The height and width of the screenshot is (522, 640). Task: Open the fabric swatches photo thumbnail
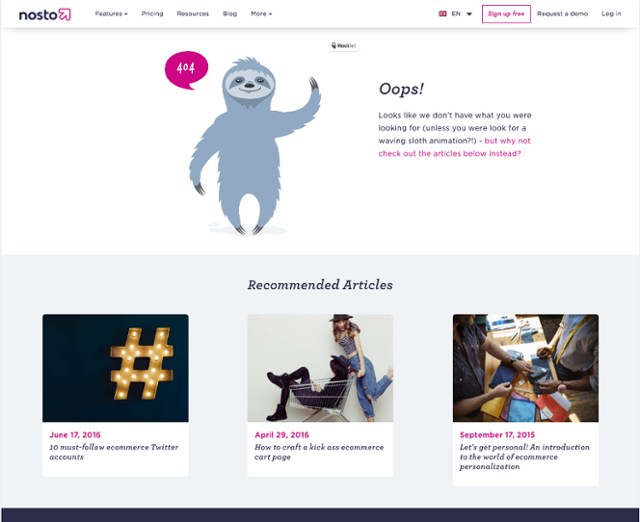pos(526,368)
